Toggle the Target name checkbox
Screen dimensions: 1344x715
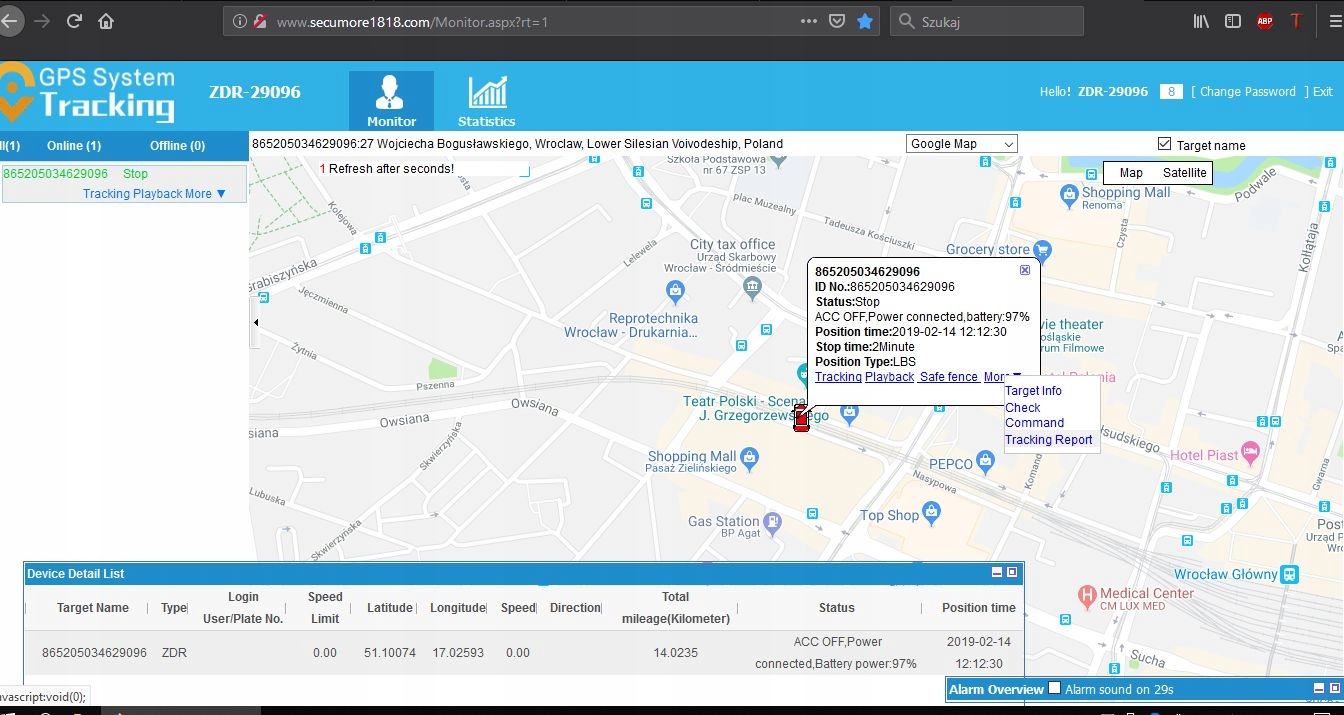point(1164,144)
